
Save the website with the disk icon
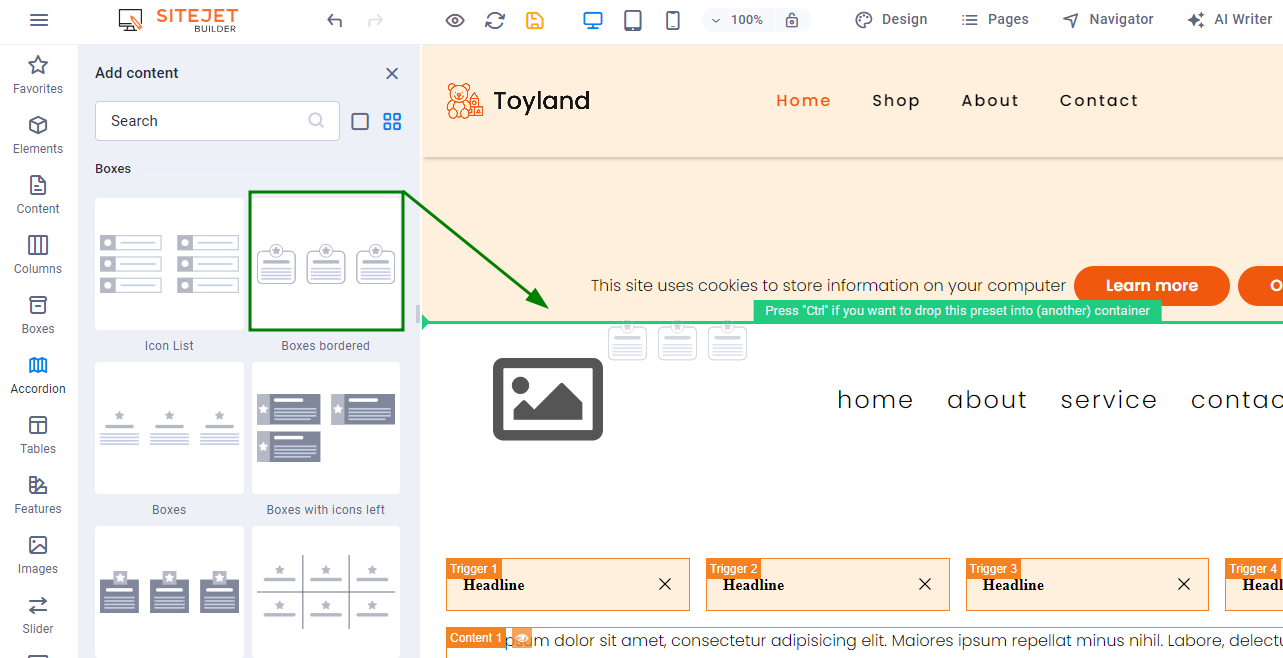pyautogui.click(x=535, y=20)
